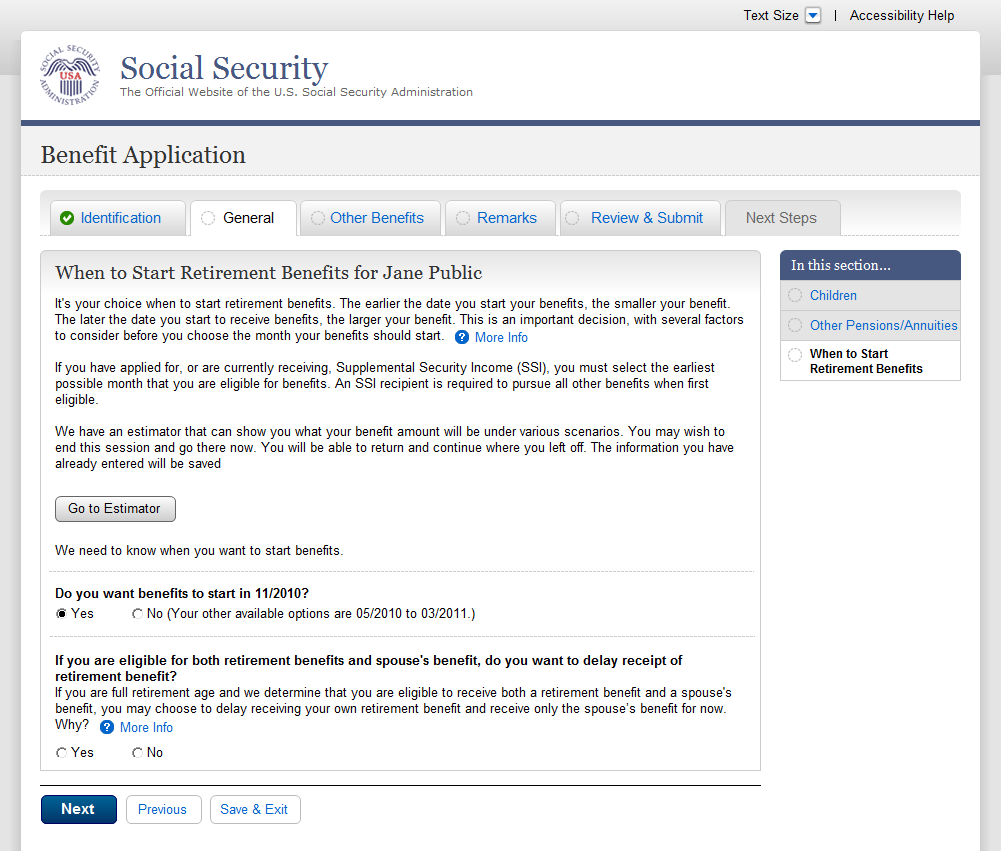Switch to the Other Benefits tab
The height and width of the screenshot is (858, 1008).
pyautogui.click(x=376, y=218)
